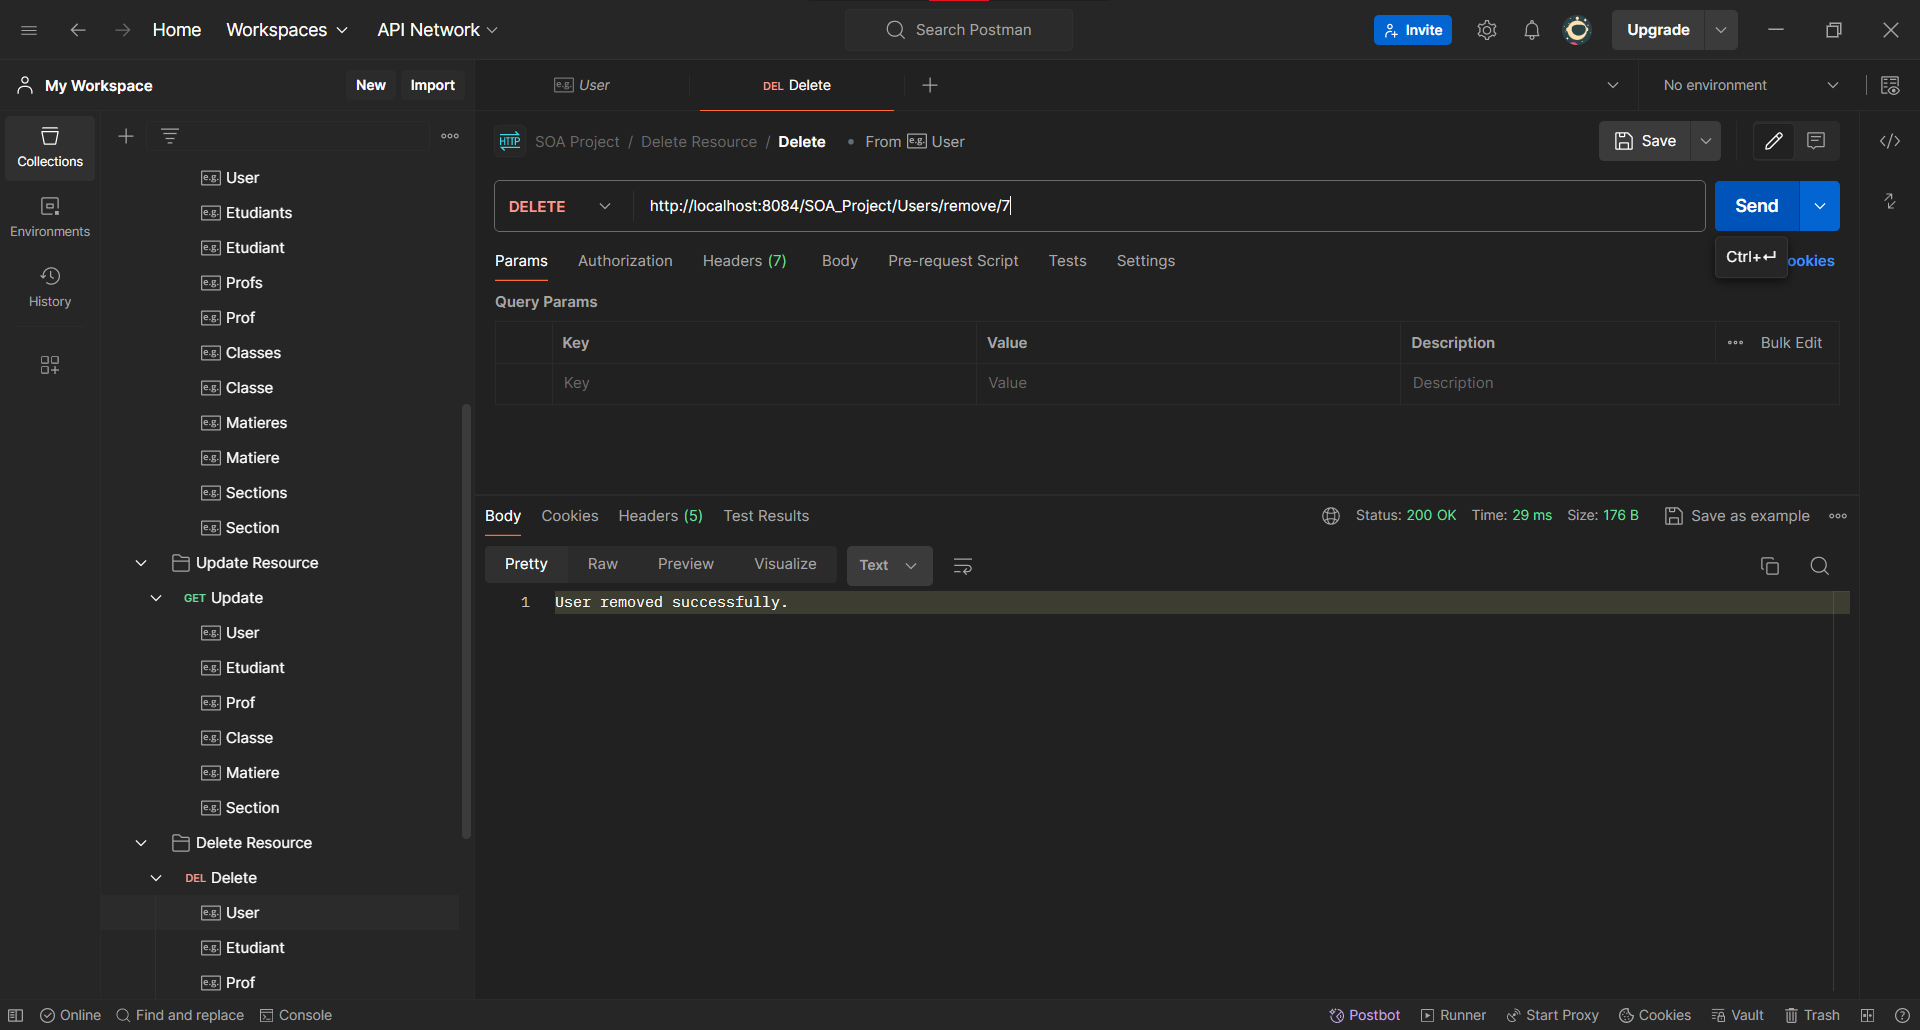Open the environment quick look icon
This screenshot has height=1030, width=1920.
pyautogui.click(x=1890, y=85)
